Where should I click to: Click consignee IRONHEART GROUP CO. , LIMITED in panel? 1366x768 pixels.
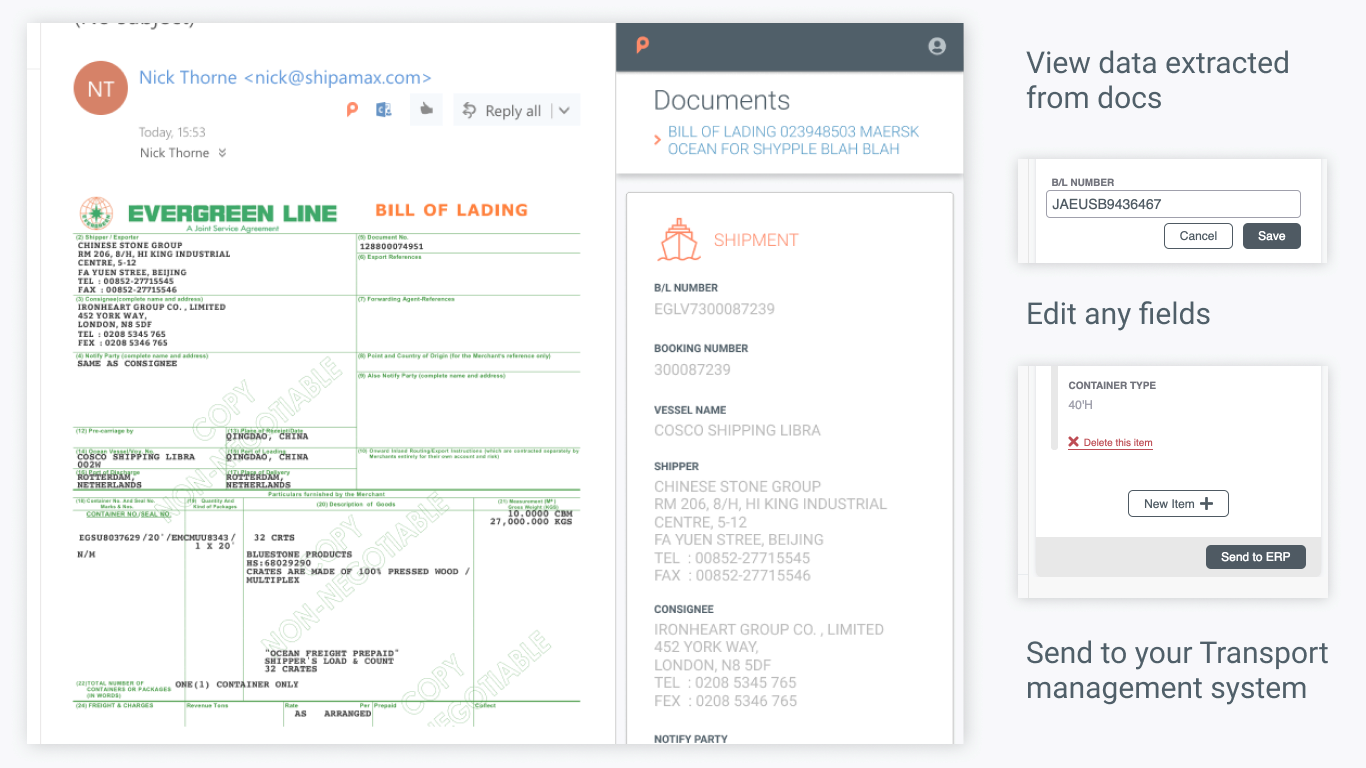(x=769, y=630)
